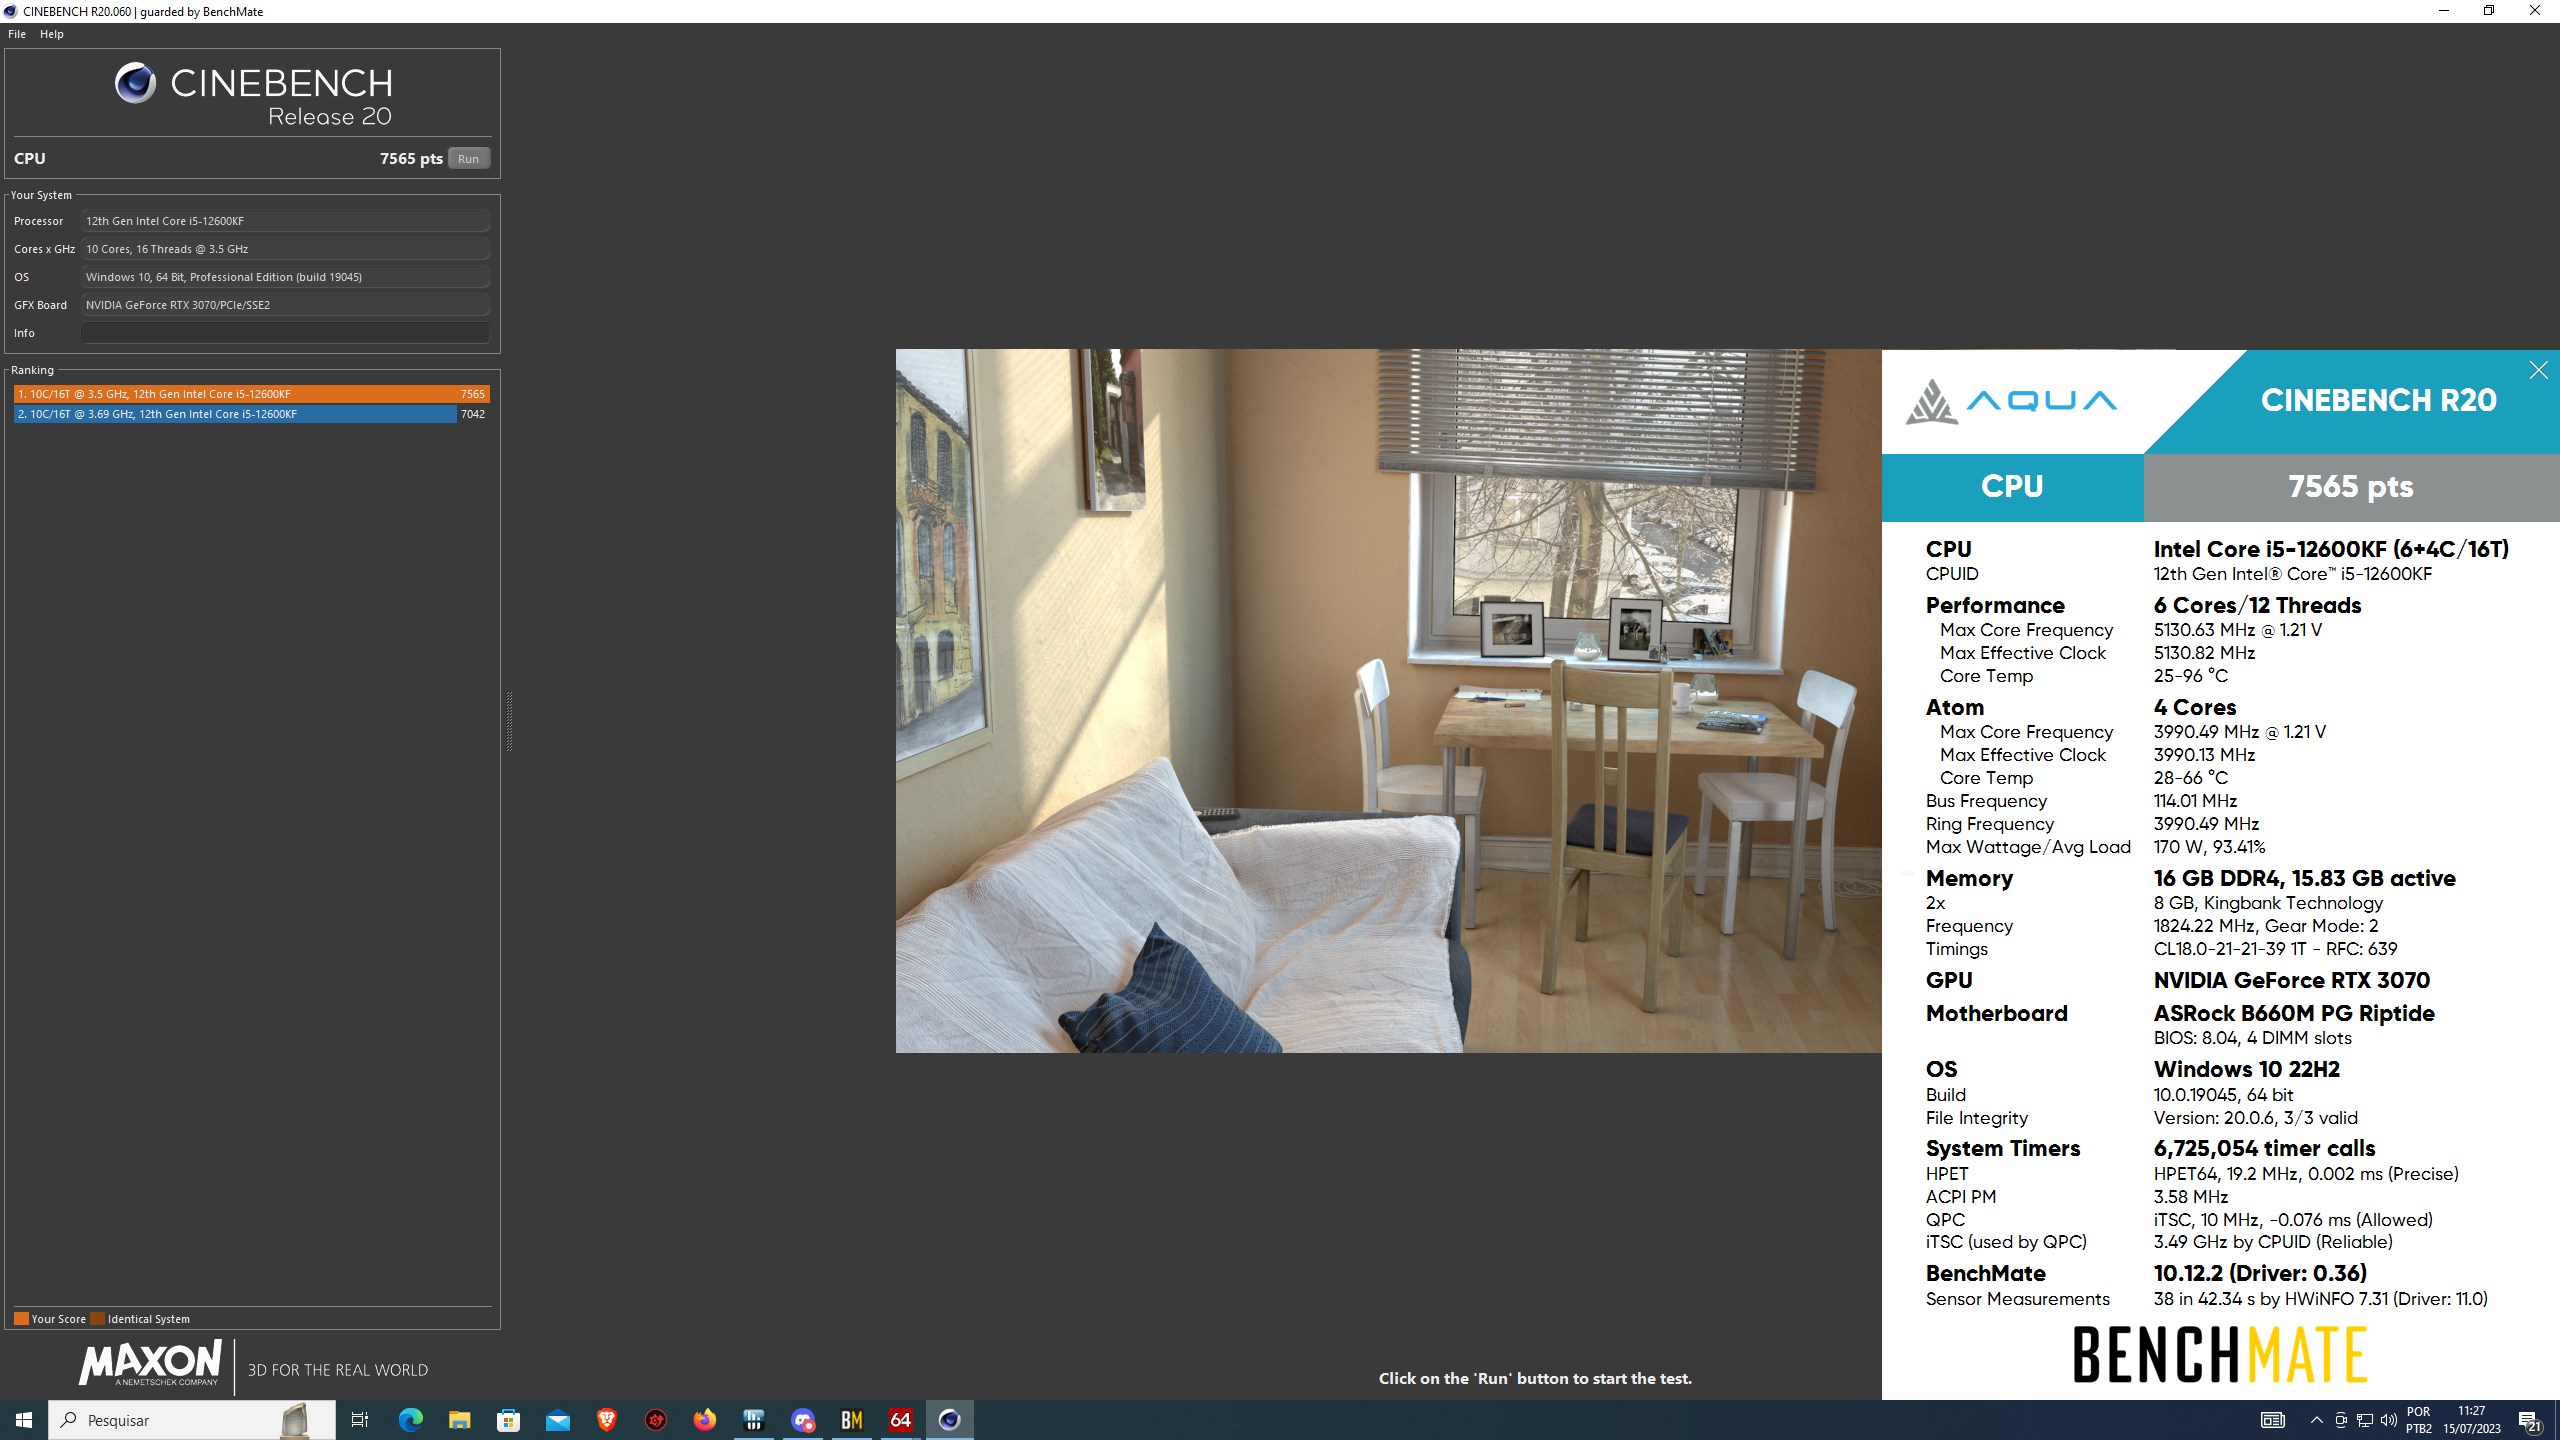Viewport: 2560px width, 1440px height.
Task: Open the blue bars app on taskbar
Action: [x=754, y=1420]
